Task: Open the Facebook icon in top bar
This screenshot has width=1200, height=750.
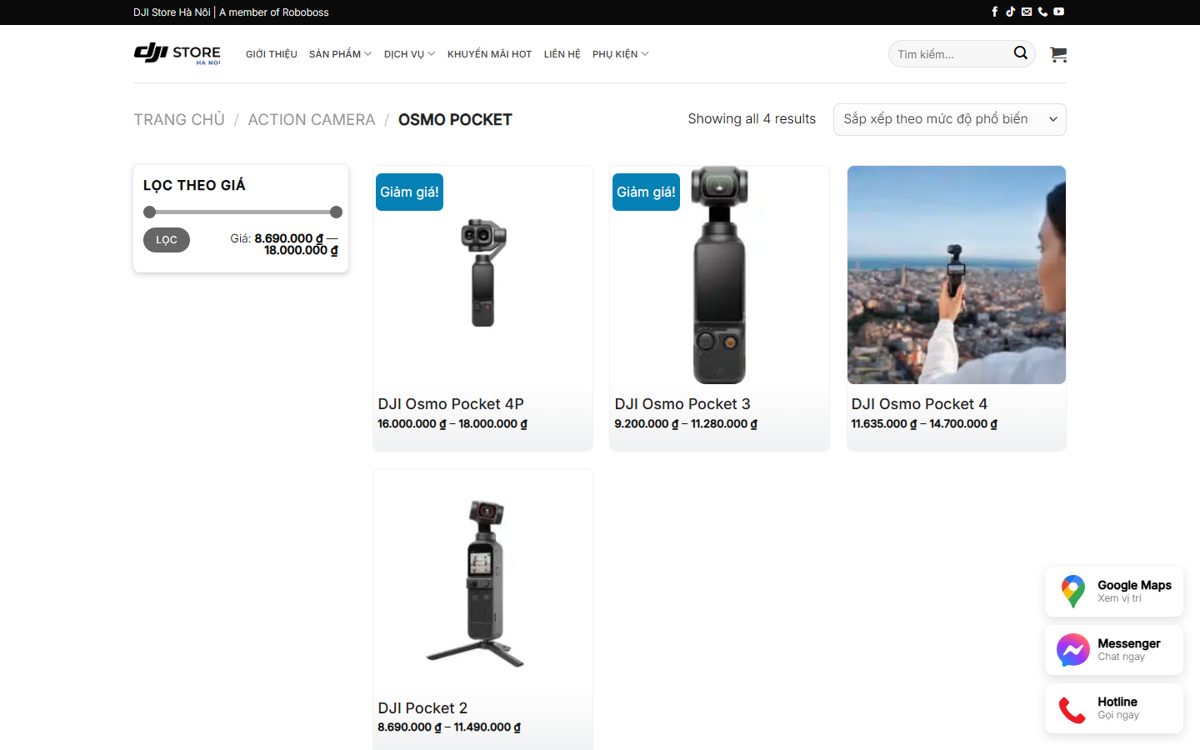Action: tap(995, 12)
